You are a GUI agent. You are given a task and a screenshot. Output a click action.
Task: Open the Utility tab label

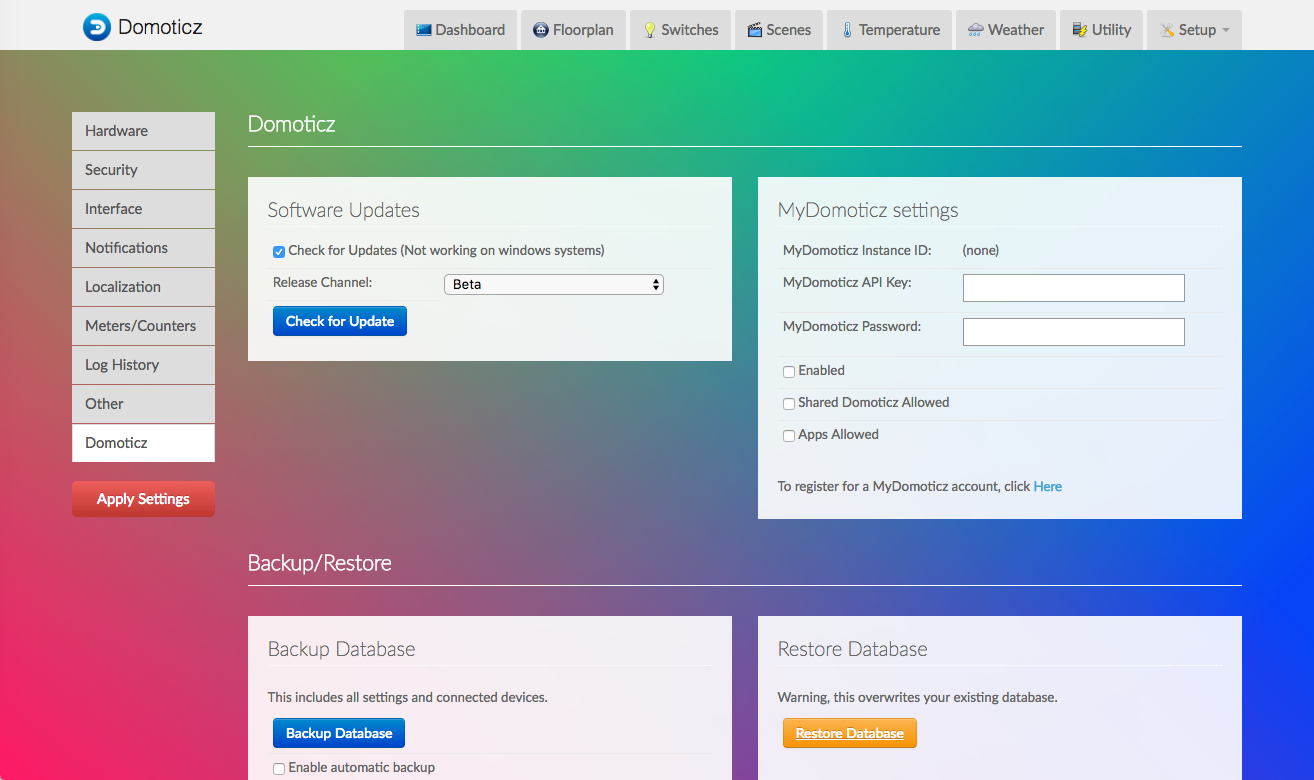point(1111,30)
